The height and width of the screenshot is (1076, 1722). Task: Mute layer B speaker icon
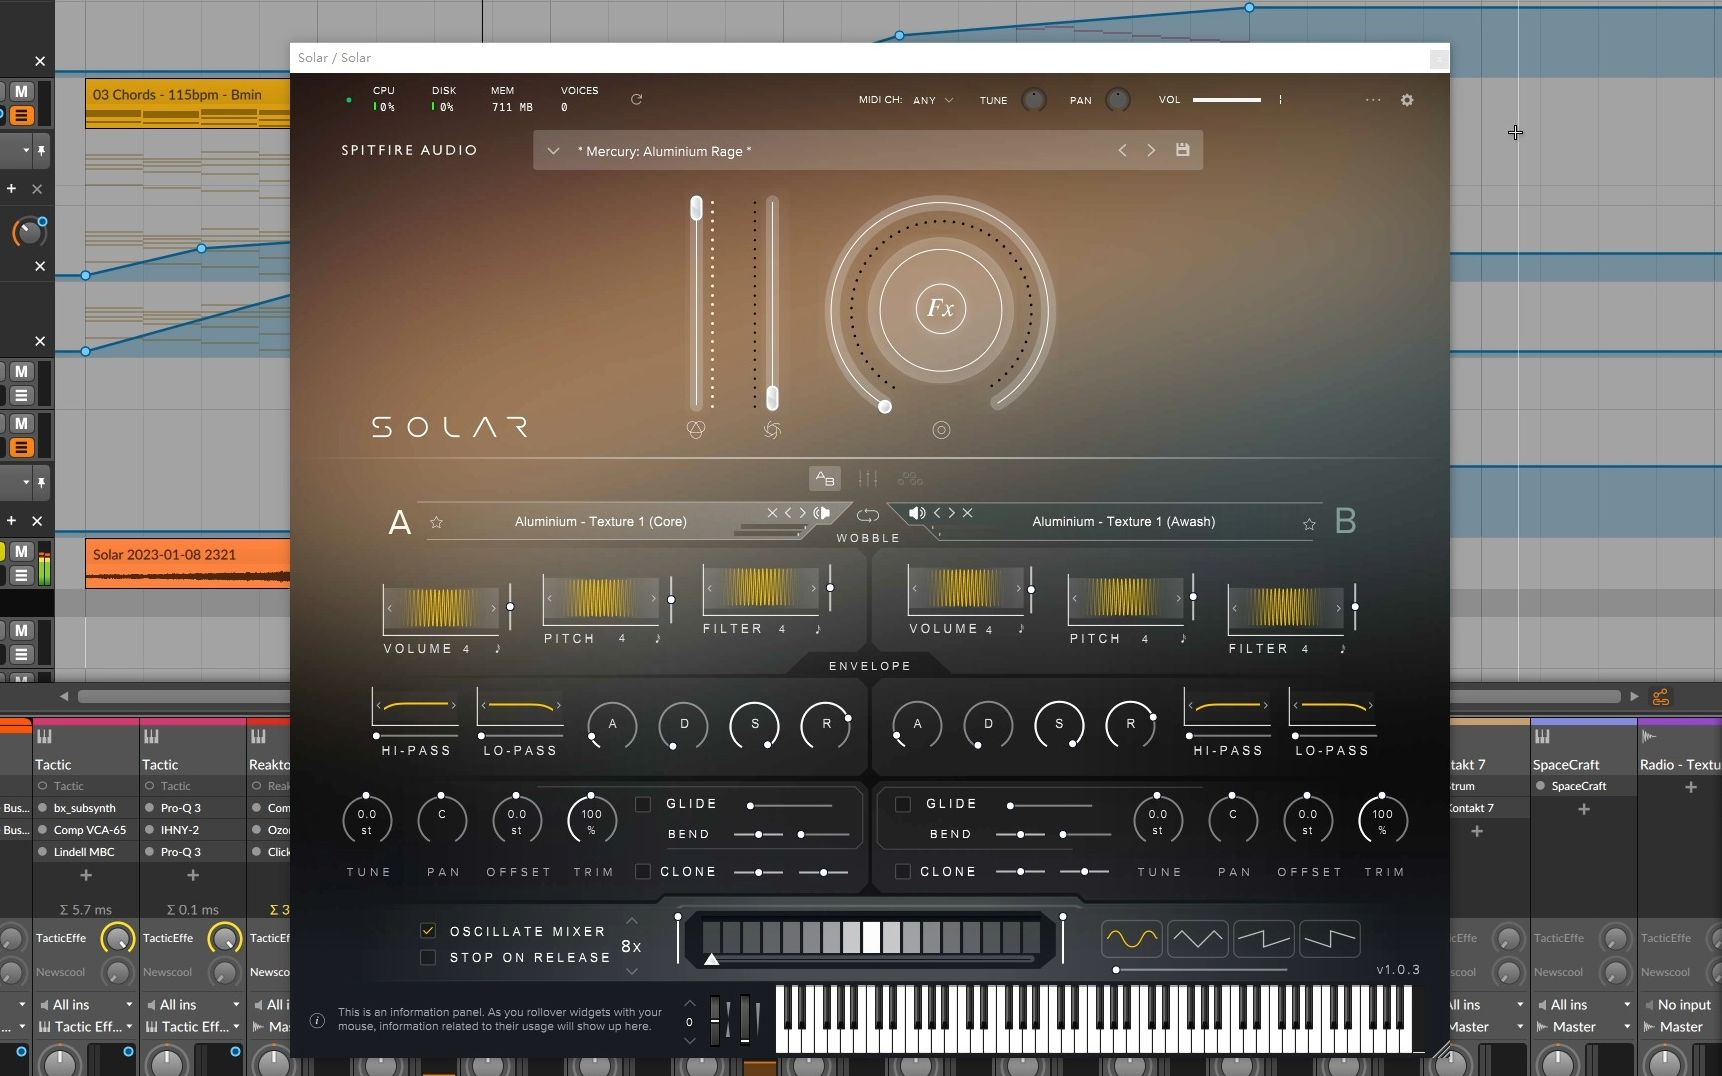916,513
